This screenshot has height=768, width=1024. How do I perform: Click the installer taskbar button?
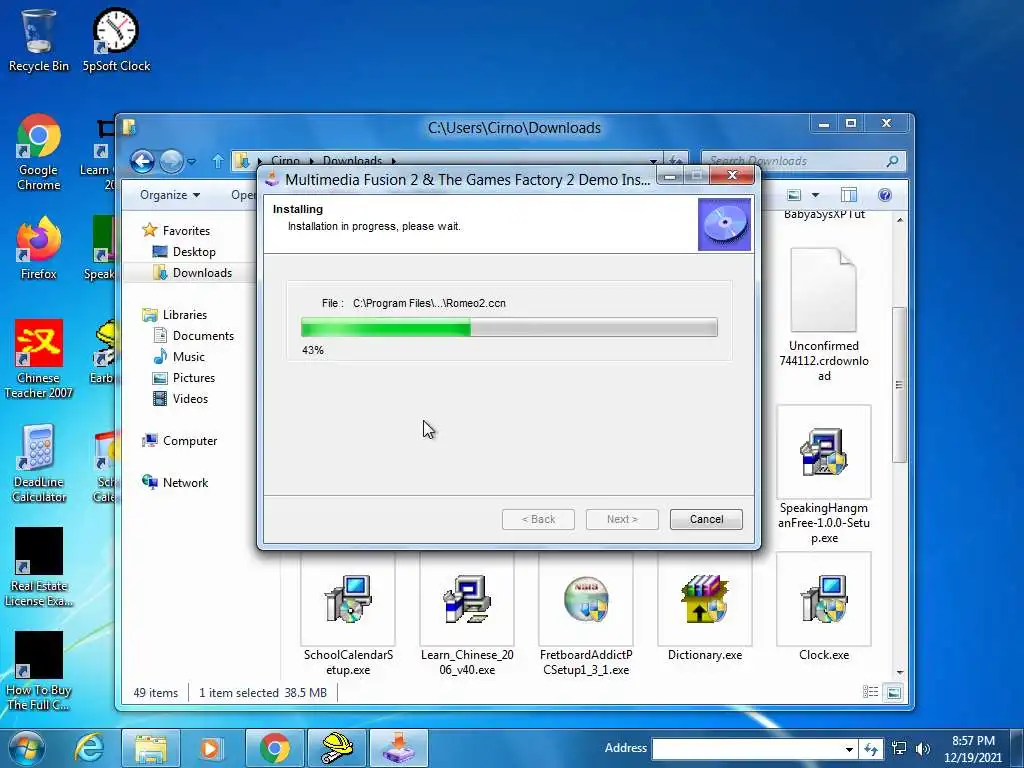click(399, 748)
